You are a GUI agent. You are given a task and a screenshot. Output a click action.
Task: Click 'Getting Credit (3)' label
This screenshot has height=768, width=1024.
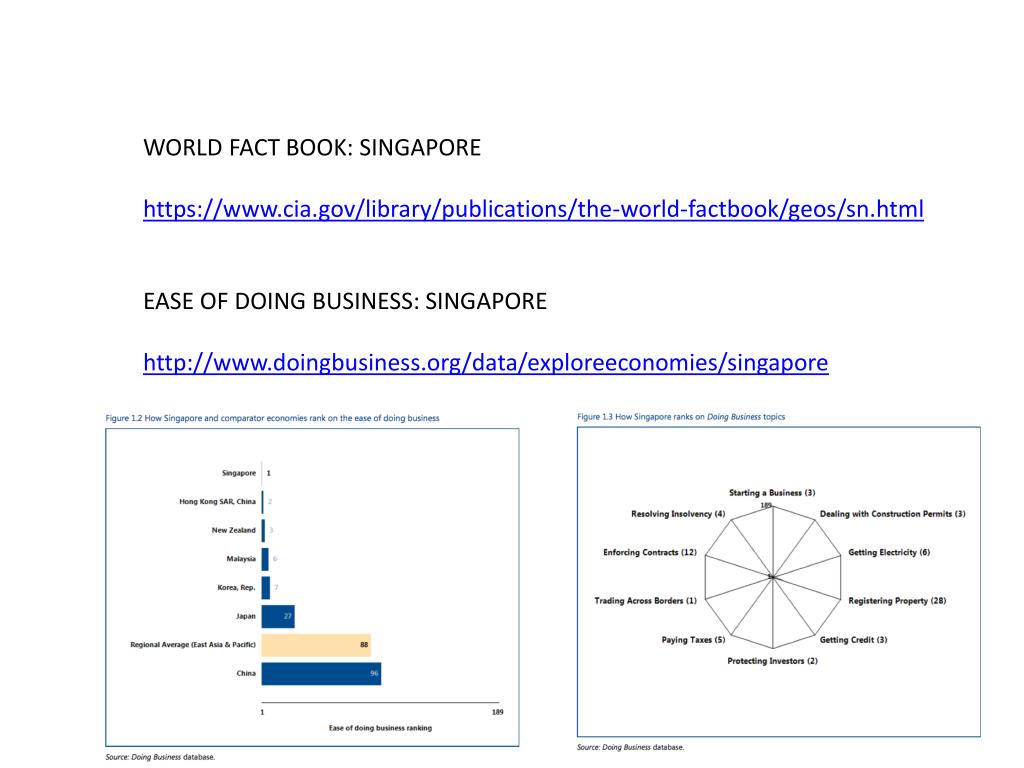854,640
